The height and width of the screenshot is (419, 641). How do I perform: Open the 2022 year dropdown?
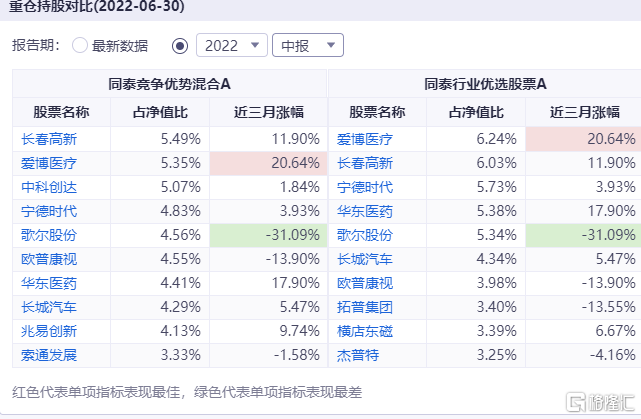coord(231,45)
